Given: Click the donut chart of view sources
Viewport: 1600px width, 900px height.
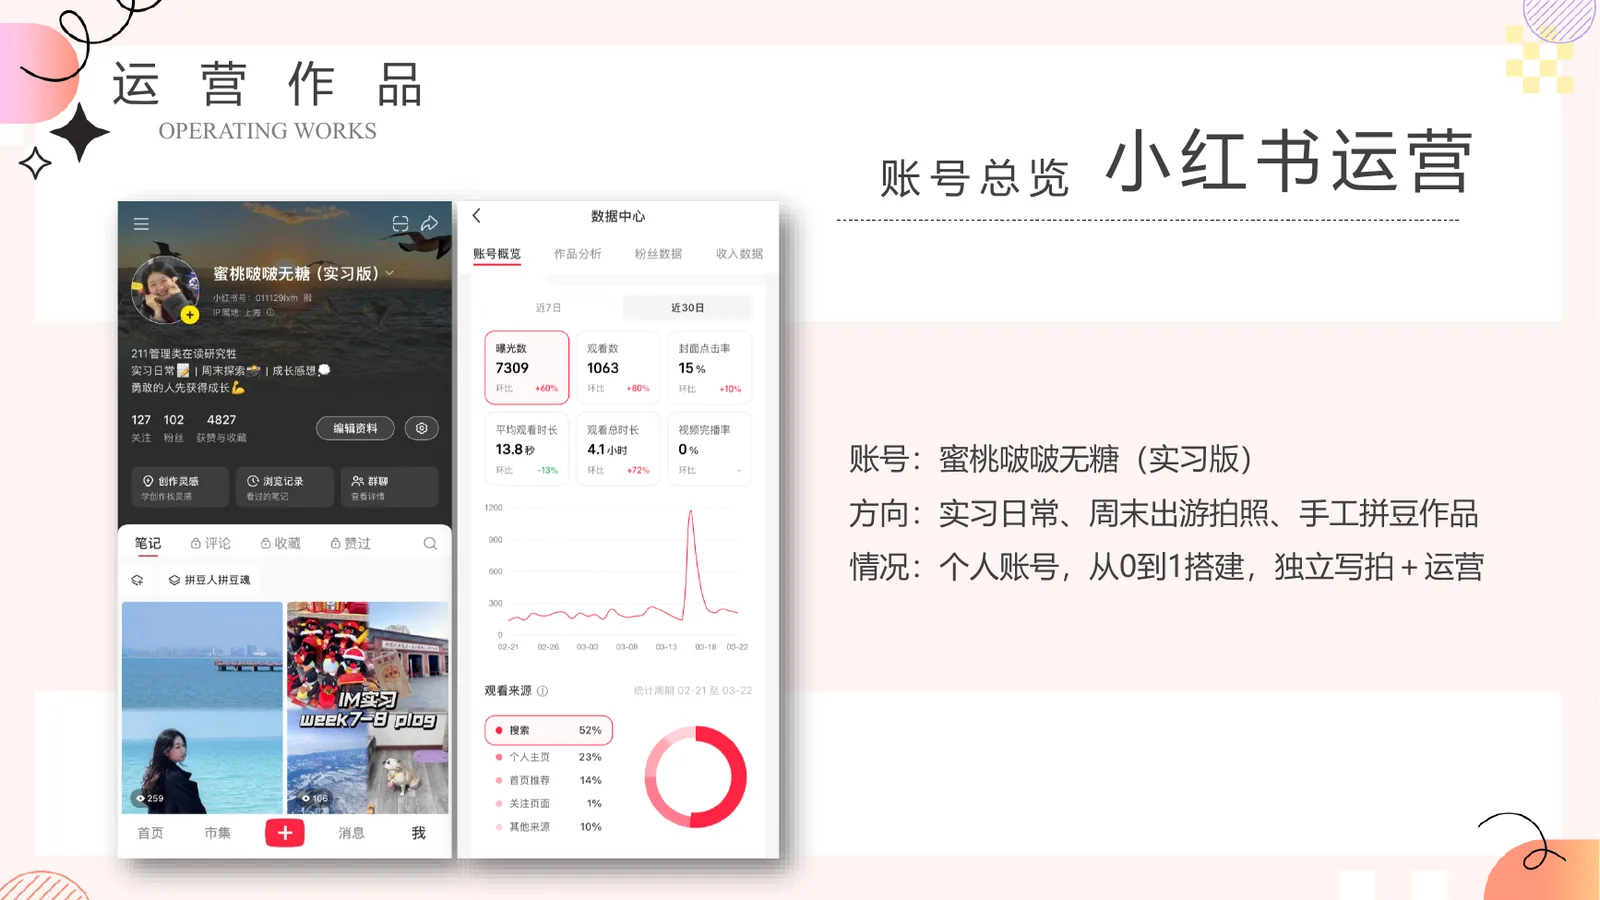Looking at the screenshot, I should pyautogui.click(x=696, y=777).
